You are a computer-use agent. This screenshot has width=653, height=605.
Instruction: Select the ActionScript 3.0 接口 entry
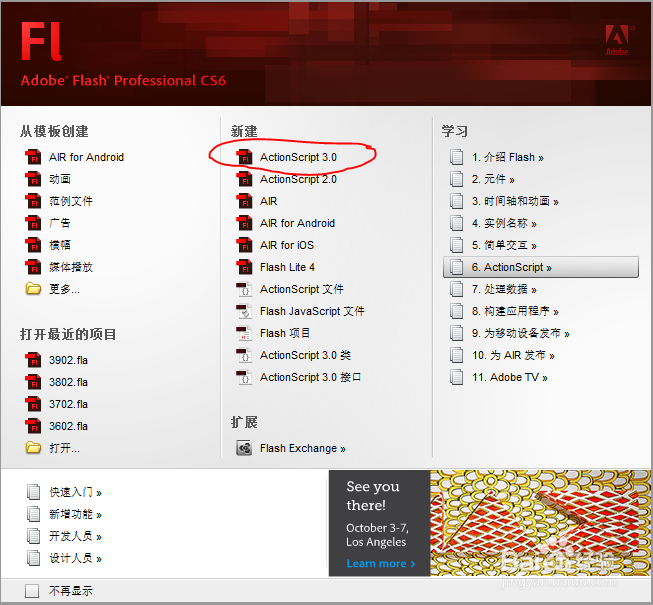(310, 377)
